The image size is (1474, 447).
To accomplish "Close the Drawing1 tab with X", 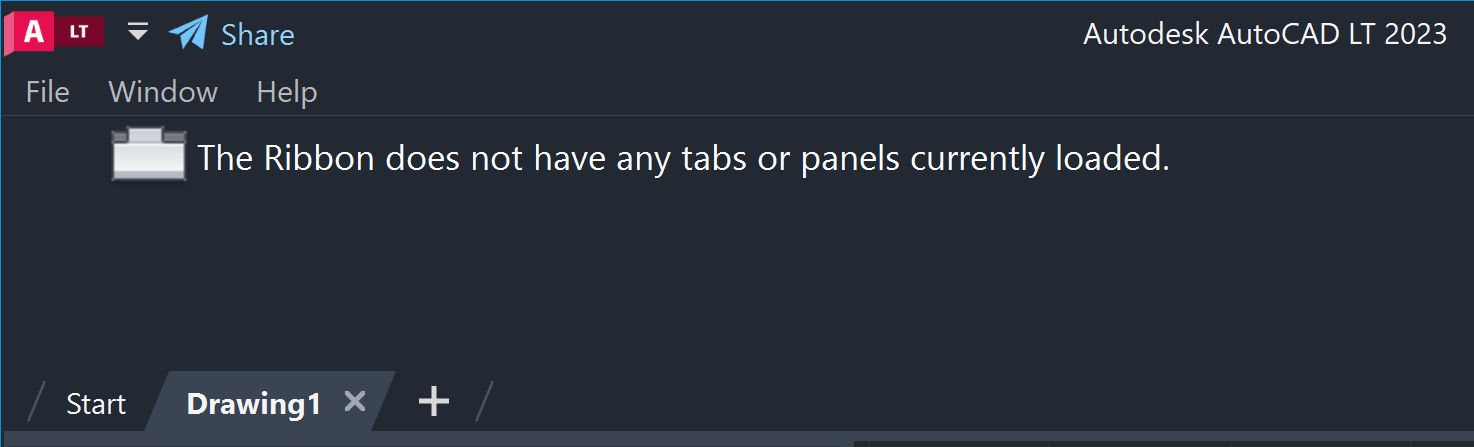I will point(354,402).
